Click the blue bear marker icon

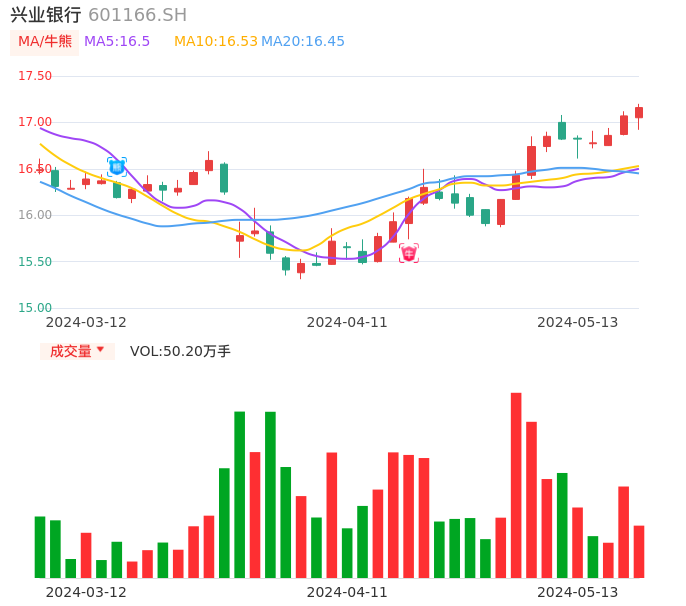pos(117,167)
